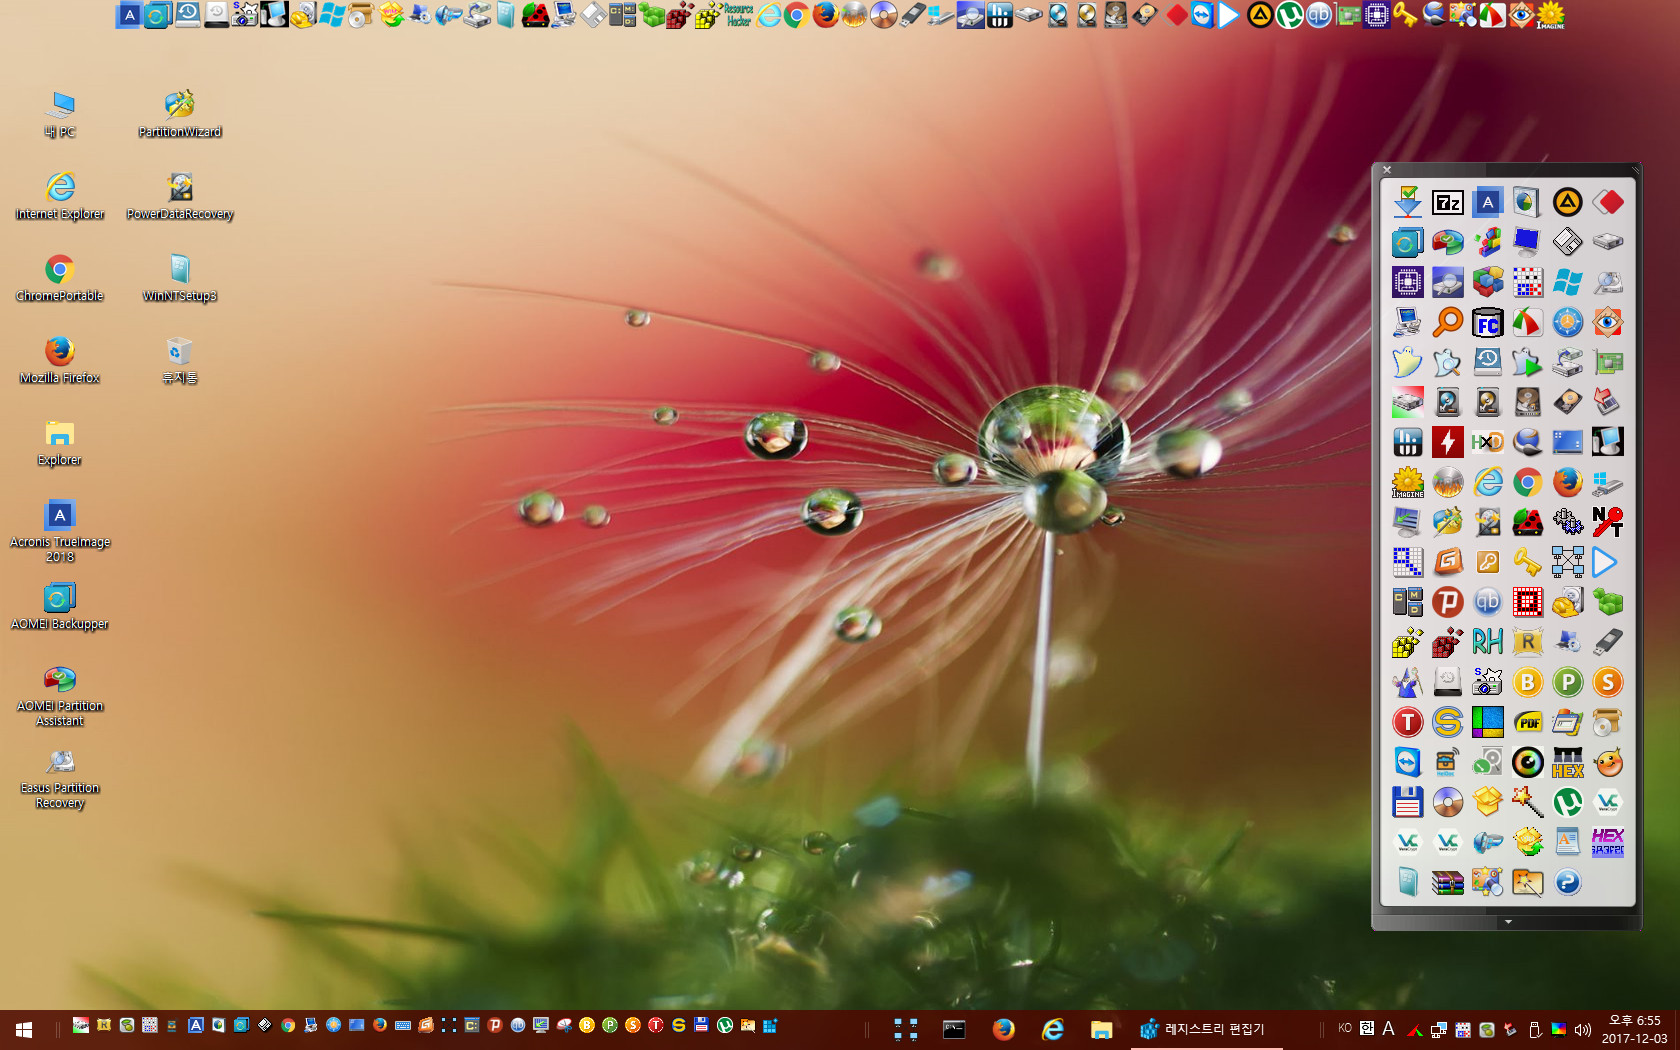Open HxD hex editor icon in launcher

1487,443
